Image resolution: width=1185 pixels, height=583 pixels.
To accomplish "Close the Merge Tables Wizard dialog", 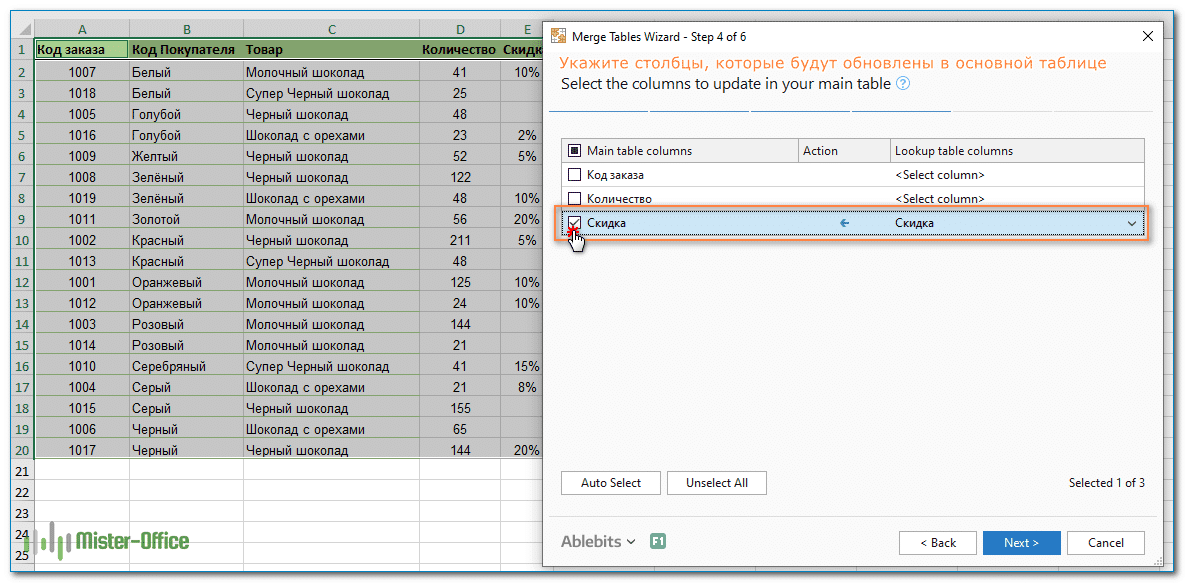I will pyautogui.click(x=1147, y=36).
